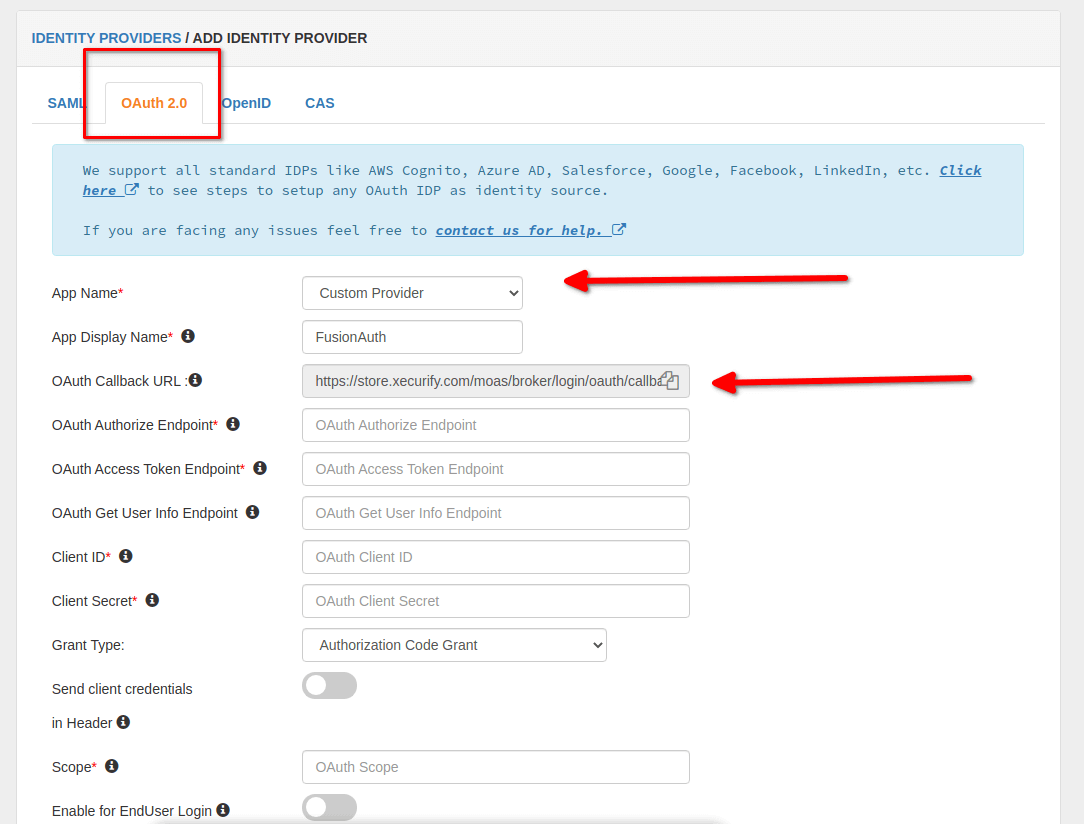Click the OAuth Callback URL read-only field
Screen dimensions: 1084x824
[496, 381]
